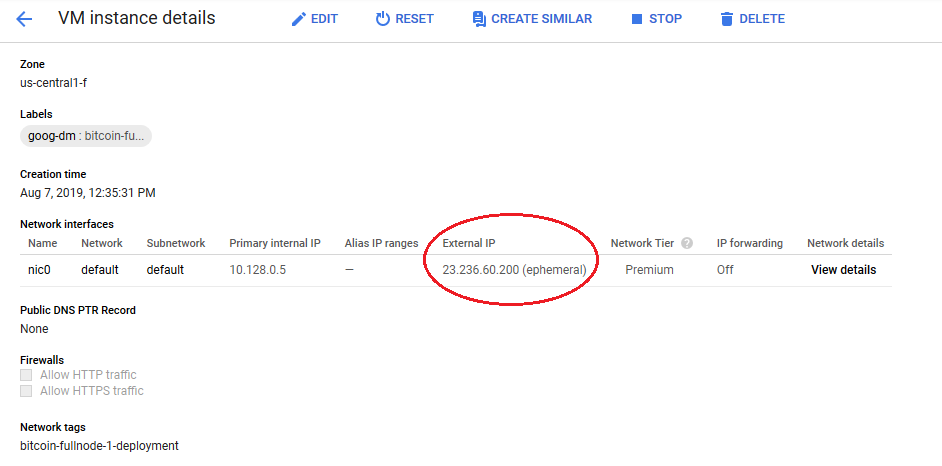The width and height of the screenshot is (942, 466).
Task: Click the Allow HTTP traffic label
Action: 88,375
